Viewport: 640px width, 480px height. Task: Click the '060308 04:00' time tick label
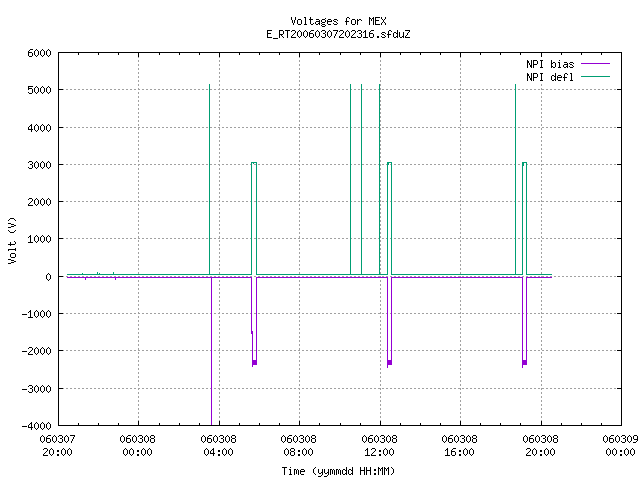click(x=218, y=446)
